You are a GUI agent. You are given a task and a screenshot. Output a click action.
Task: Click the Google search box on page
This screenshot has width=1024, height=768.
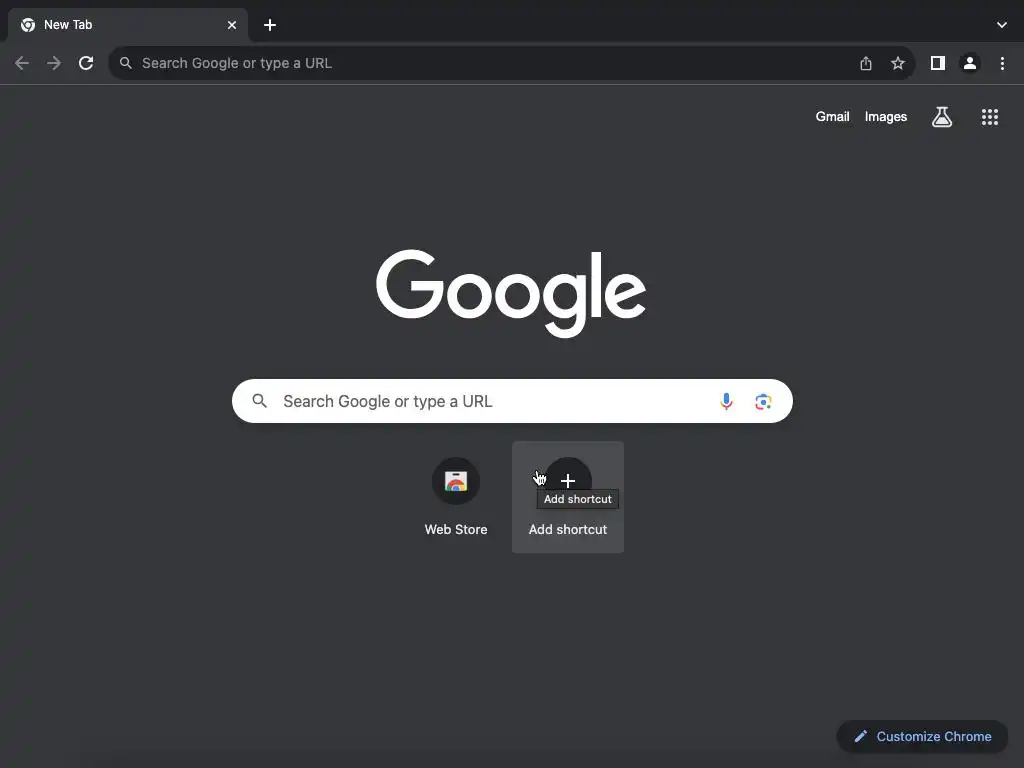[x=512, y=401]
